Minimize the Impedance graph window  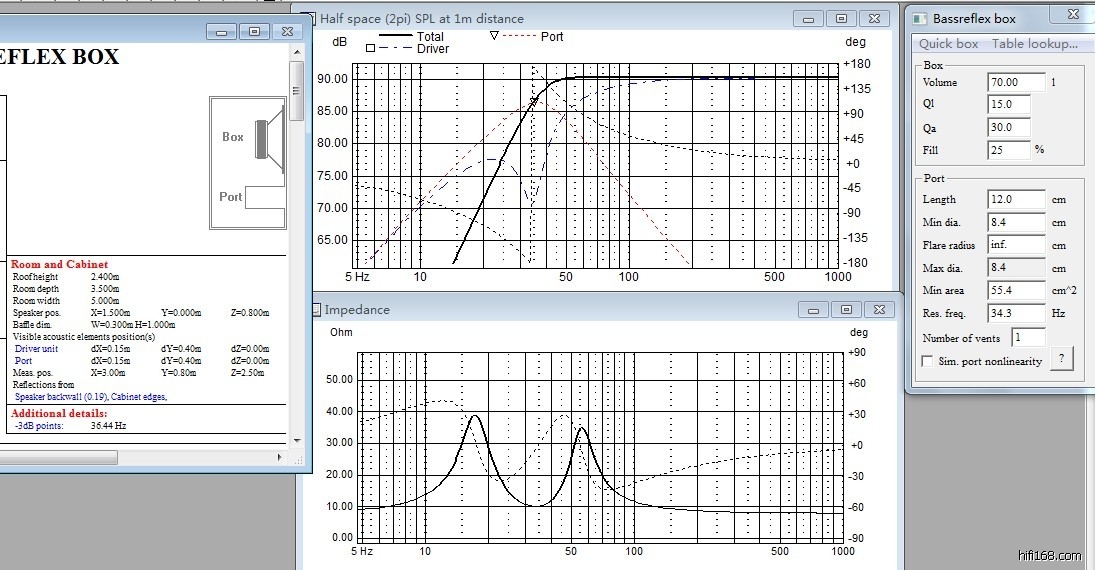814,309
